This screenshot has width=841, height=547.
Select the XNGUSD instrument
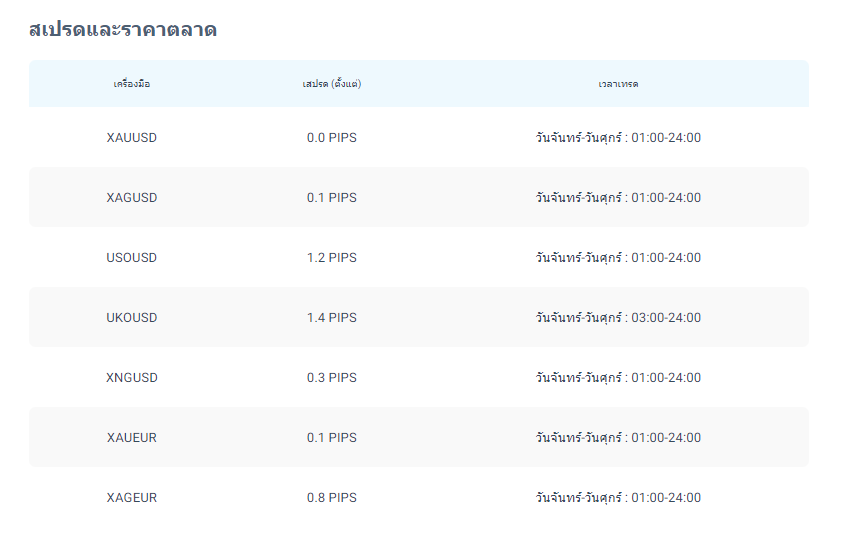click(x=132, y=378)
